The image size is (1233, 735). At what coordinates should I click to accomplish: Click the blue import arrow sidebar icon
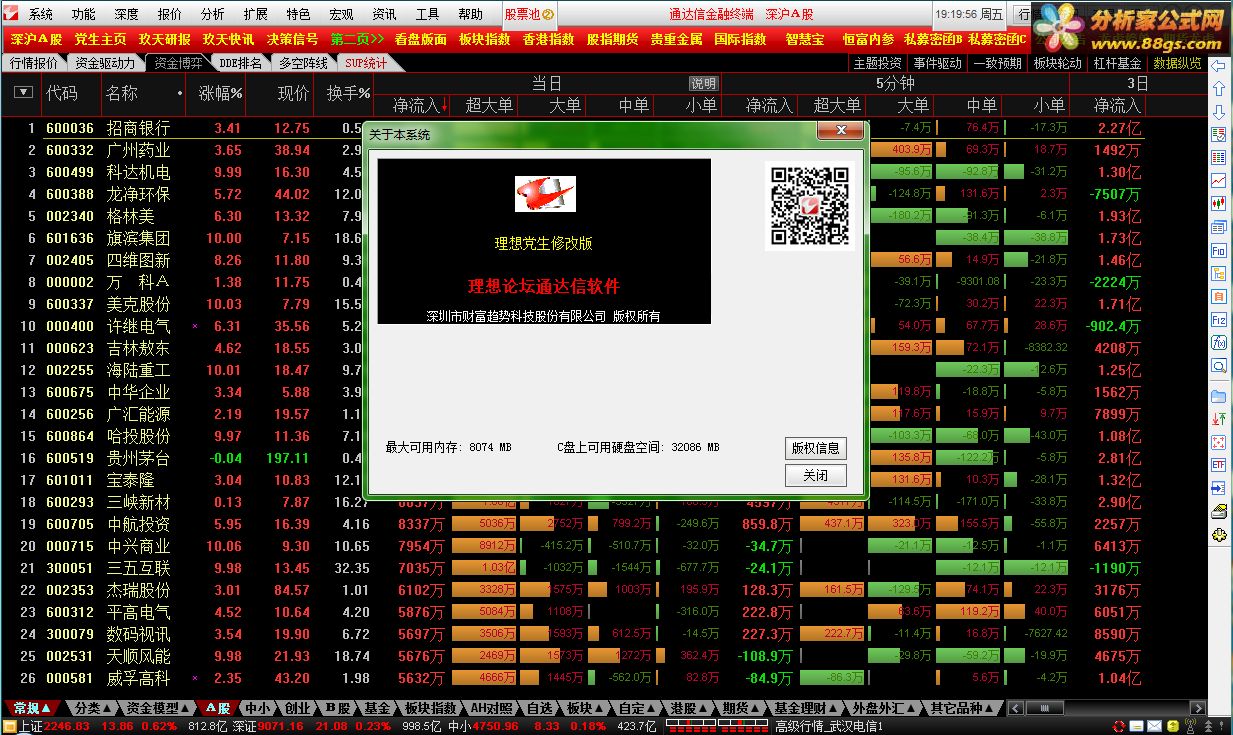(x=1218, y=488)
